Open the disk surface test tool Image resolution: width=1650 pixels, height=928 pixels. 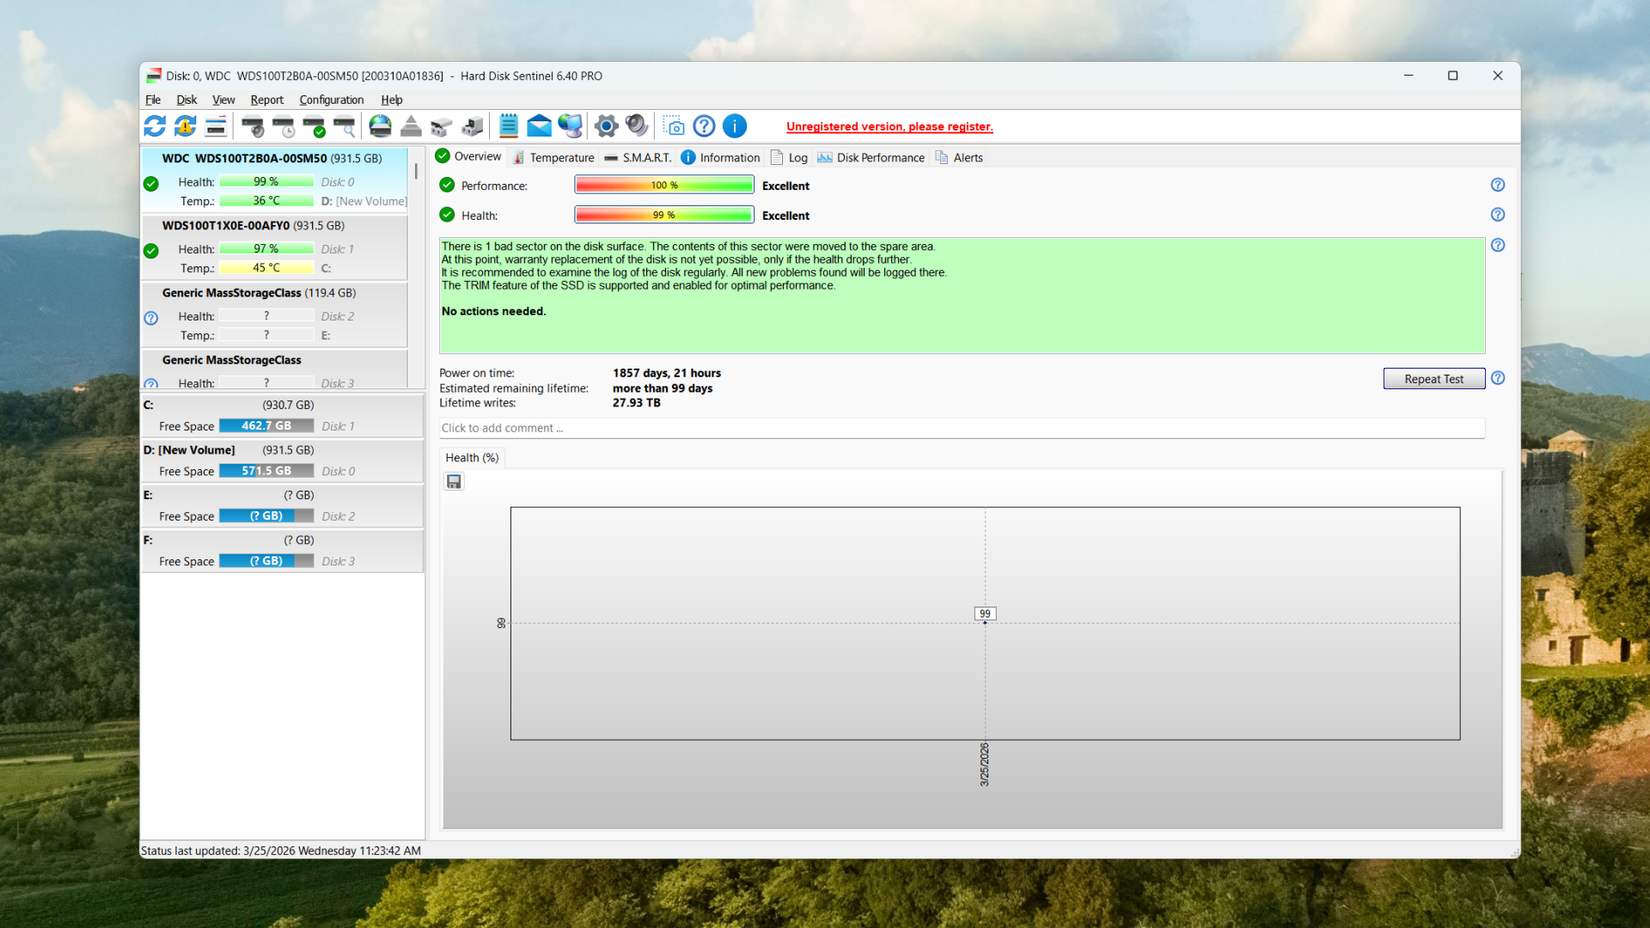tap(343, 126)
